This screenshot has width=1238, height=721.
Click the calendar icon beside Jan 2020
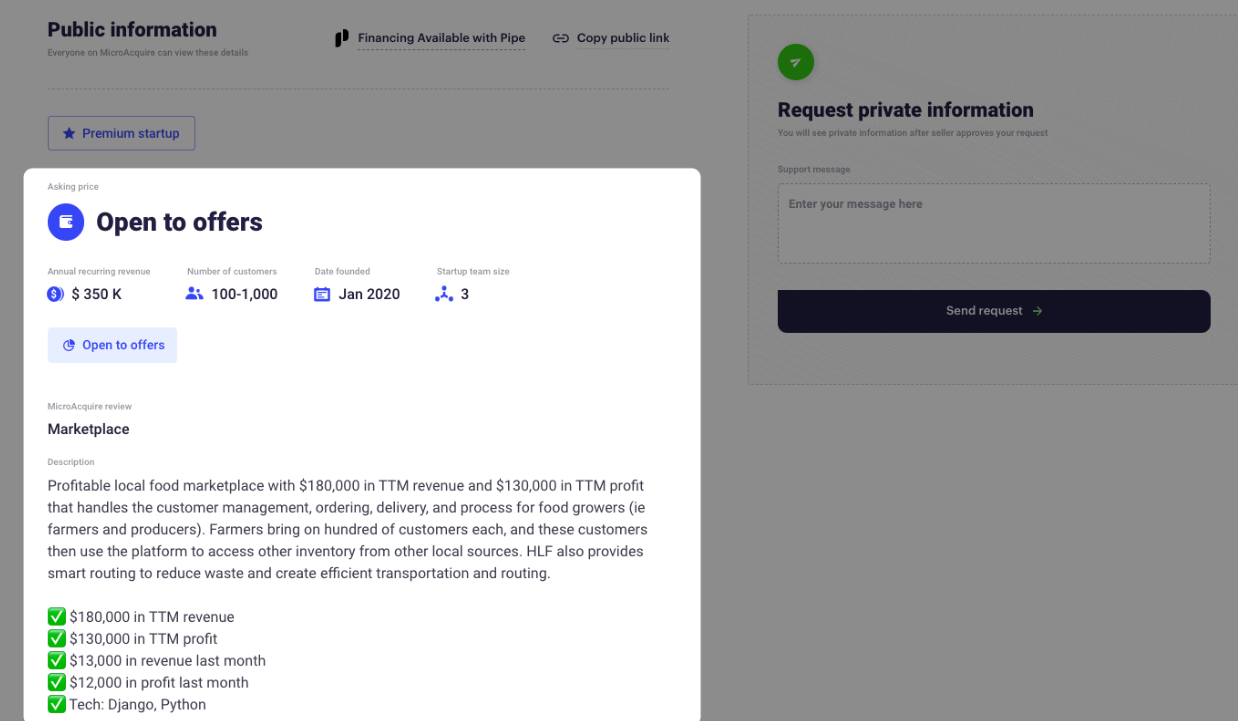[322, 294]
